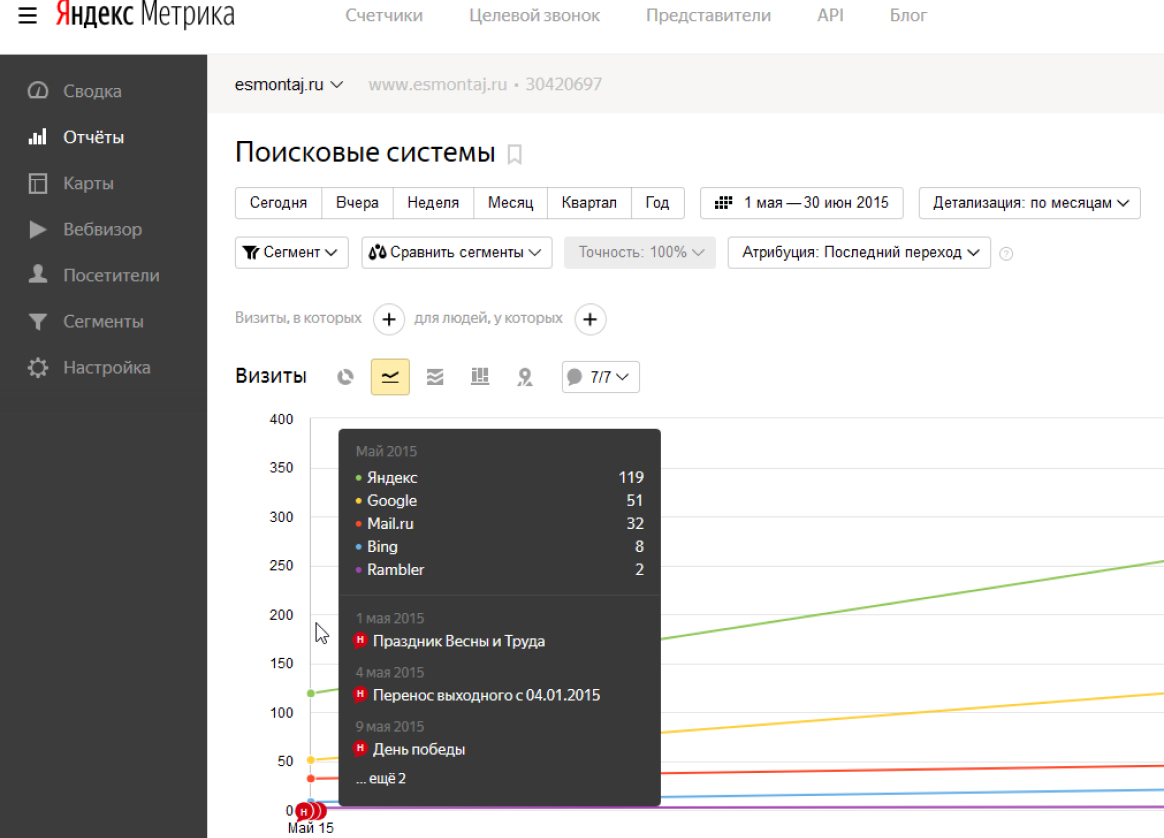The width and height of the screenshot is (1164, 838).
Task: Click the attribution help question icon
Action: point(1006,254)
